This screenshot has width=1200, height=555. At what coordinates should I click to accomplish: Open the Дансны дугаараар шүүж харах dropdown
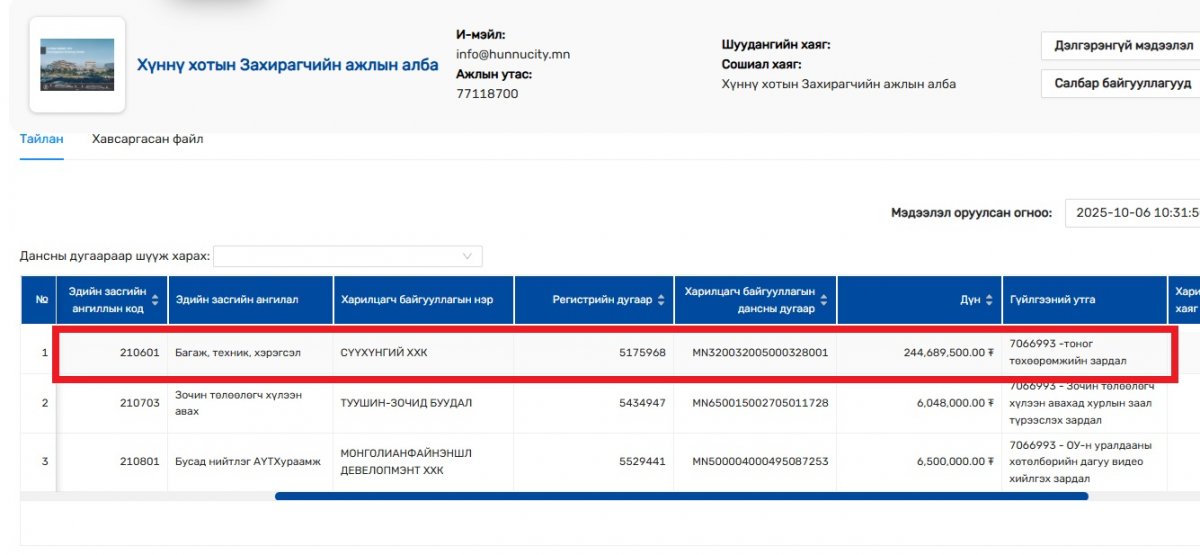pyautogui.click(x=348, y=257)
